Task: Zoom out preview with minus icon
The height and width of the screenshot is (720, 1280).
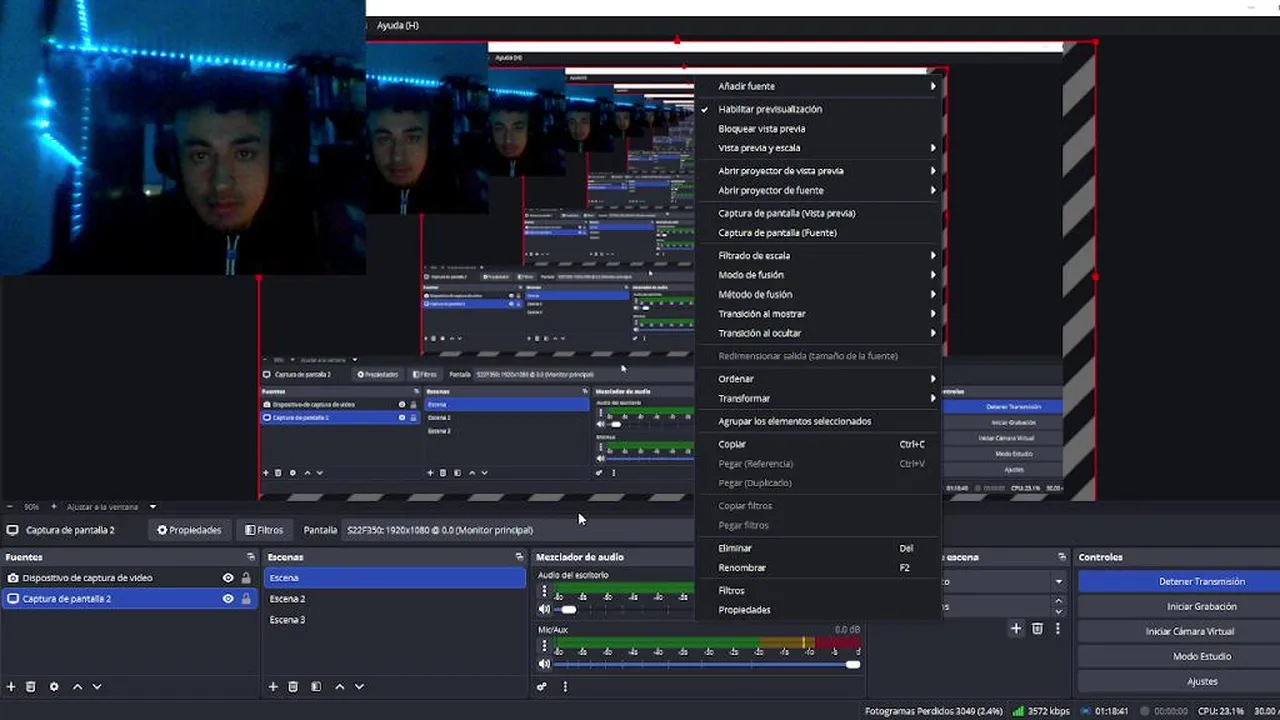Action: (9, 507)
